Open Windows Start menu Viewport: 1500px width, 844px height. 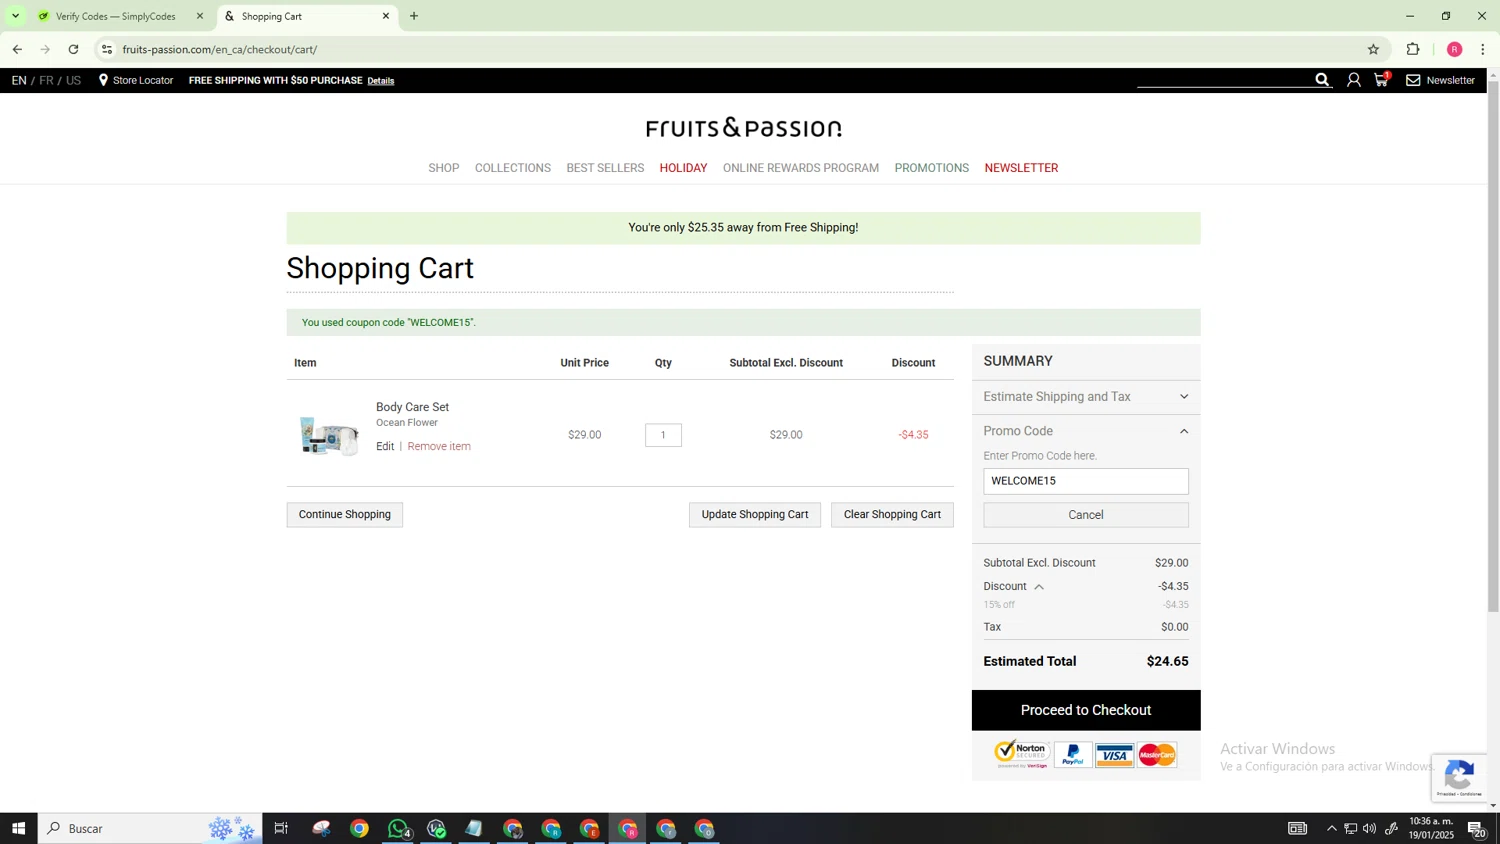18,828
